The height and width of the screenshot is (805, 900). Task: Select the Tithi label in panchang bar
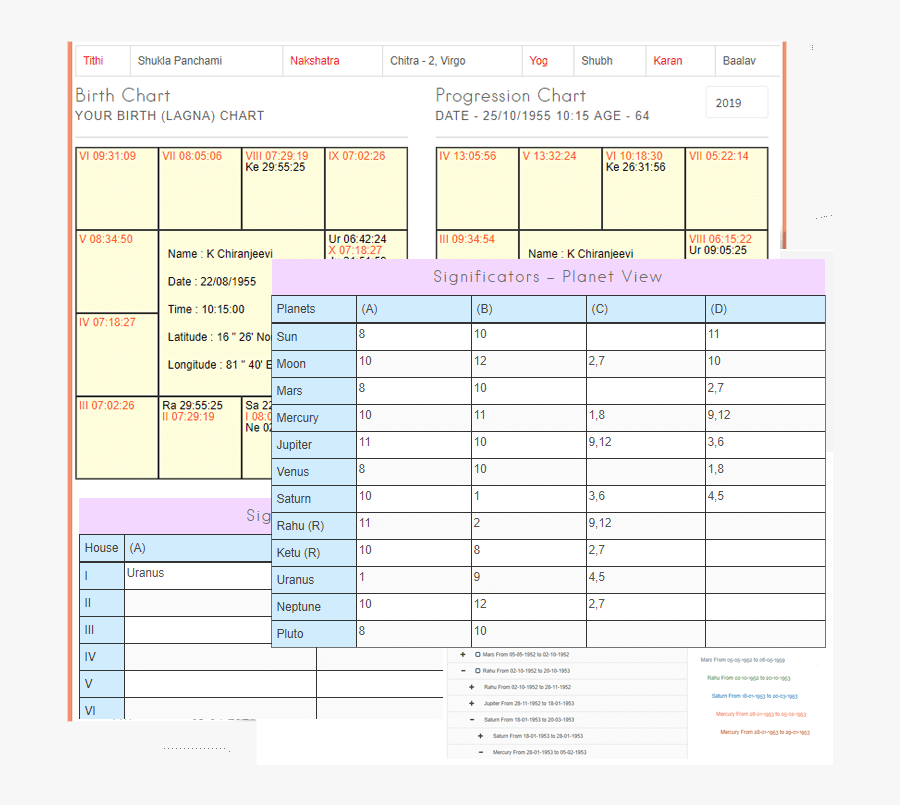coord(93,61)
